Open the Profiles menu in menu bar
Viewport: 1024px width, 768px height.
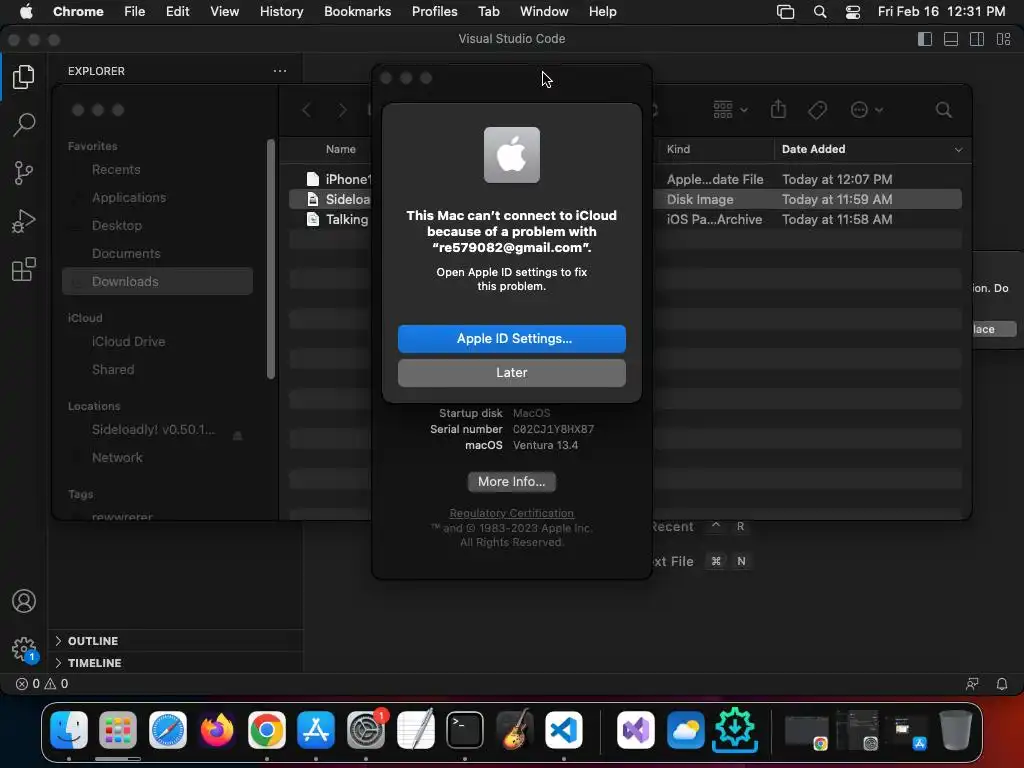pyautogui.click(x=434, y=11)
